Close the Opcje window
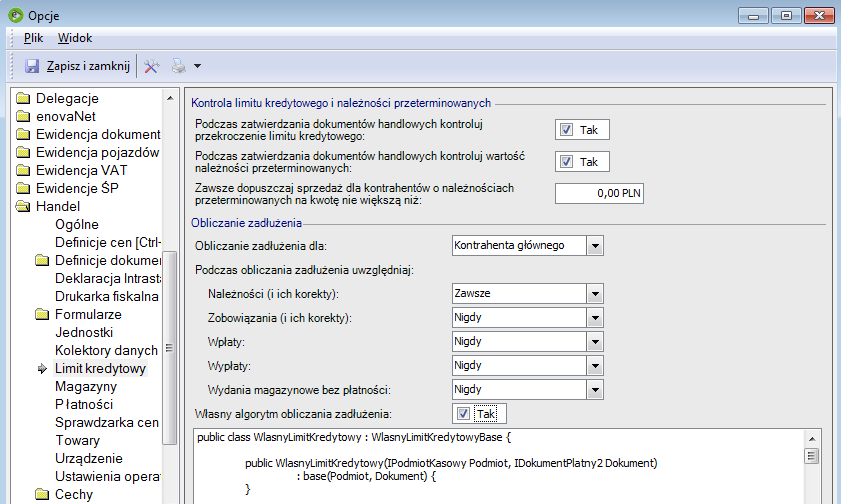The height and width of the screenshot is (504, 841). (x=819, y=16)
